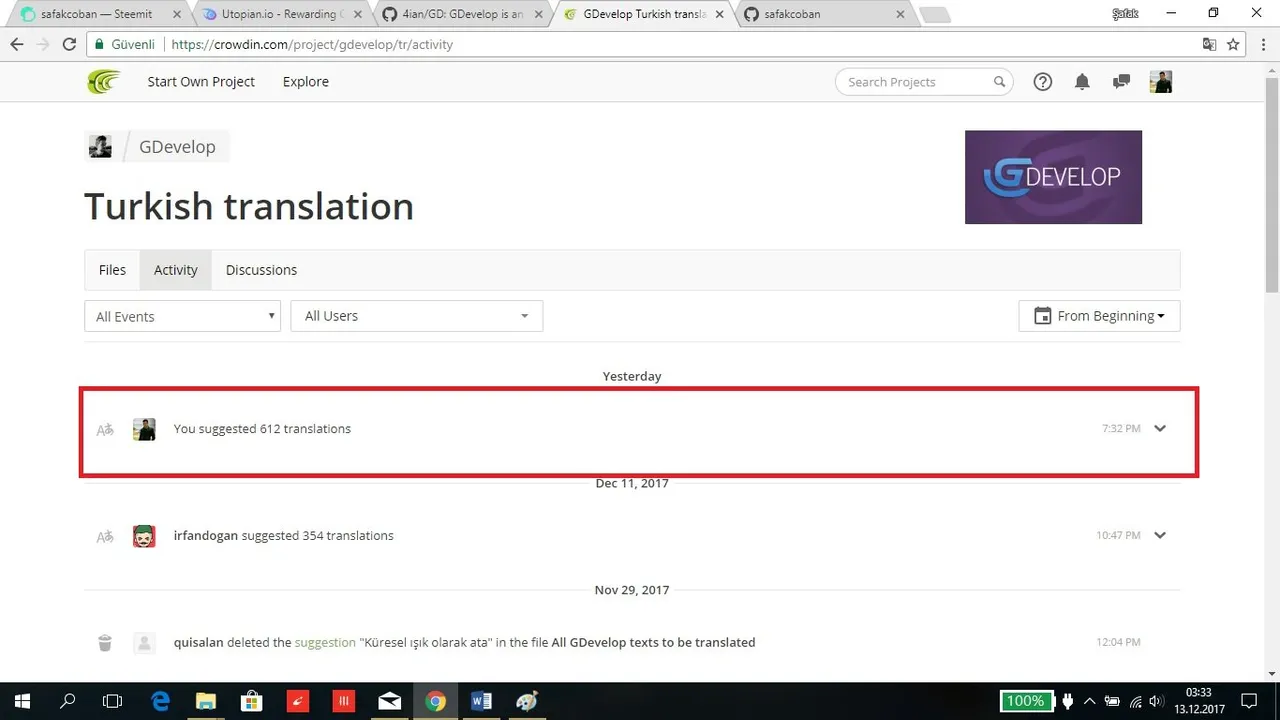Open the Action Center notifications icon
Screen dimensions: 1280x720
(x=1249, y=701)
